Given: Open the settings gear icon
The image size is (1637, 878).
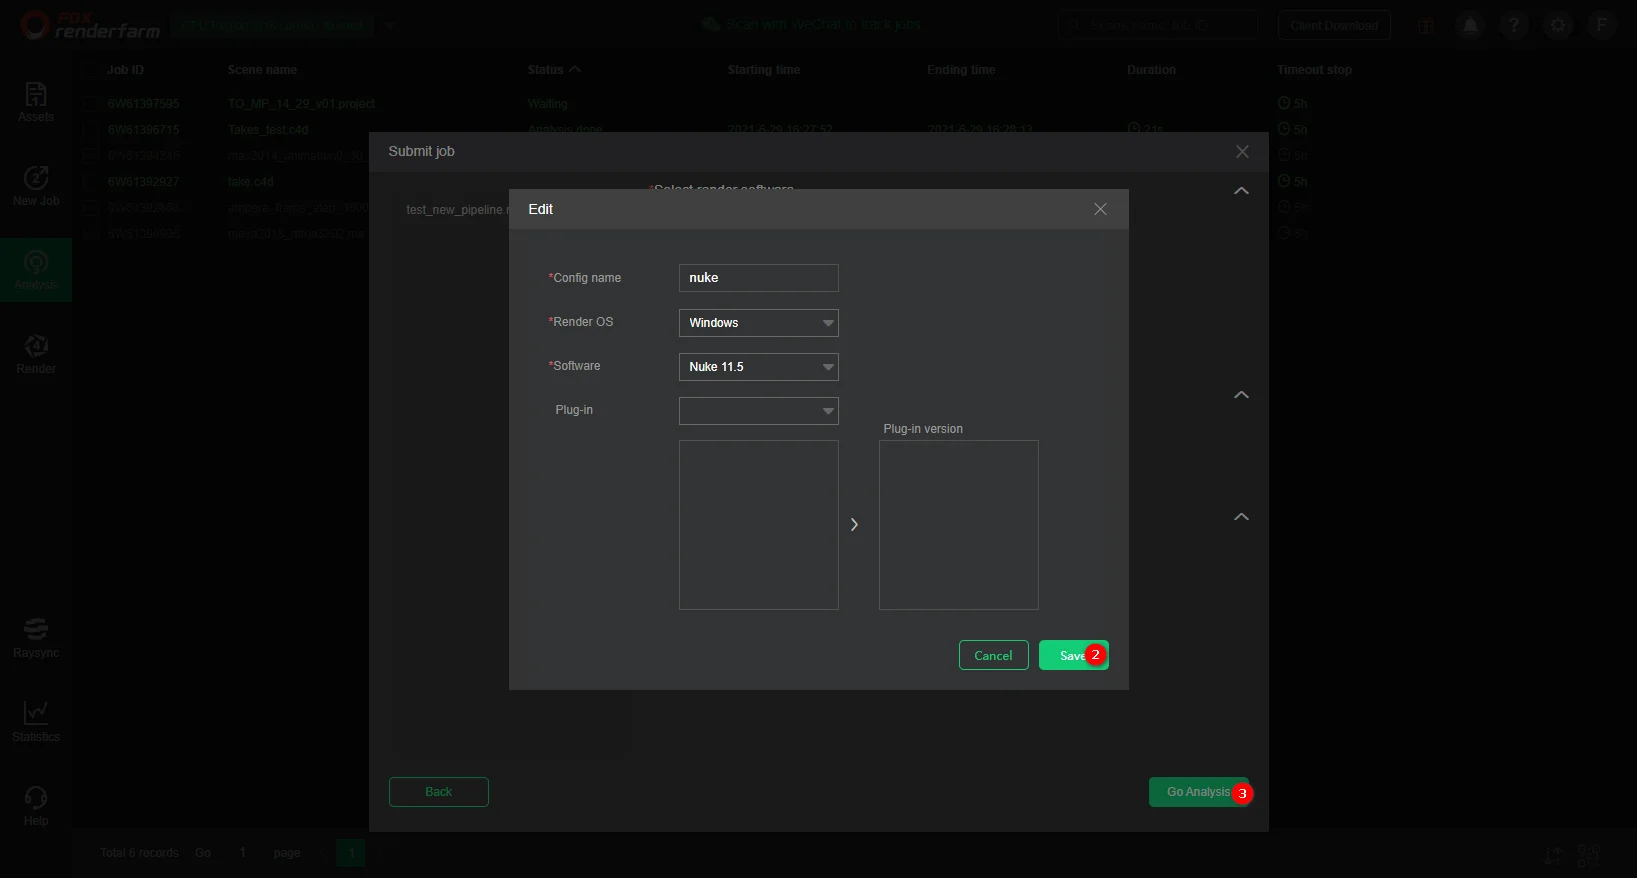Looking at the screenshot, I should click(1558, 26).
